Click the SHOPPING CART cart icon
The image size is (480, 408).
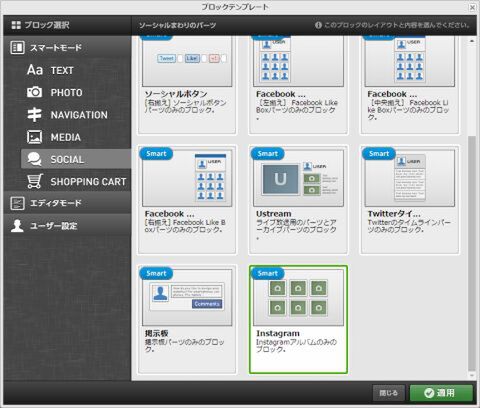(35, 181)
